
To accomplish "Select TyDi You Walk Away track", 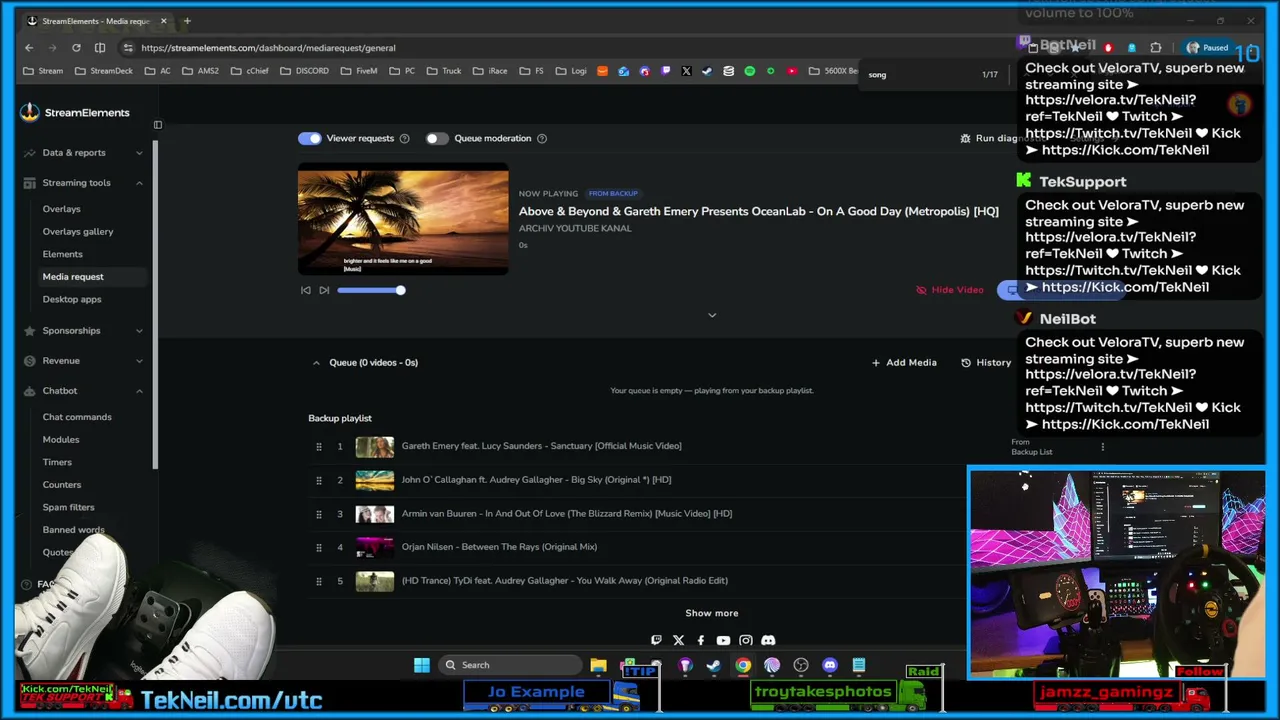I will coord(565,581).
